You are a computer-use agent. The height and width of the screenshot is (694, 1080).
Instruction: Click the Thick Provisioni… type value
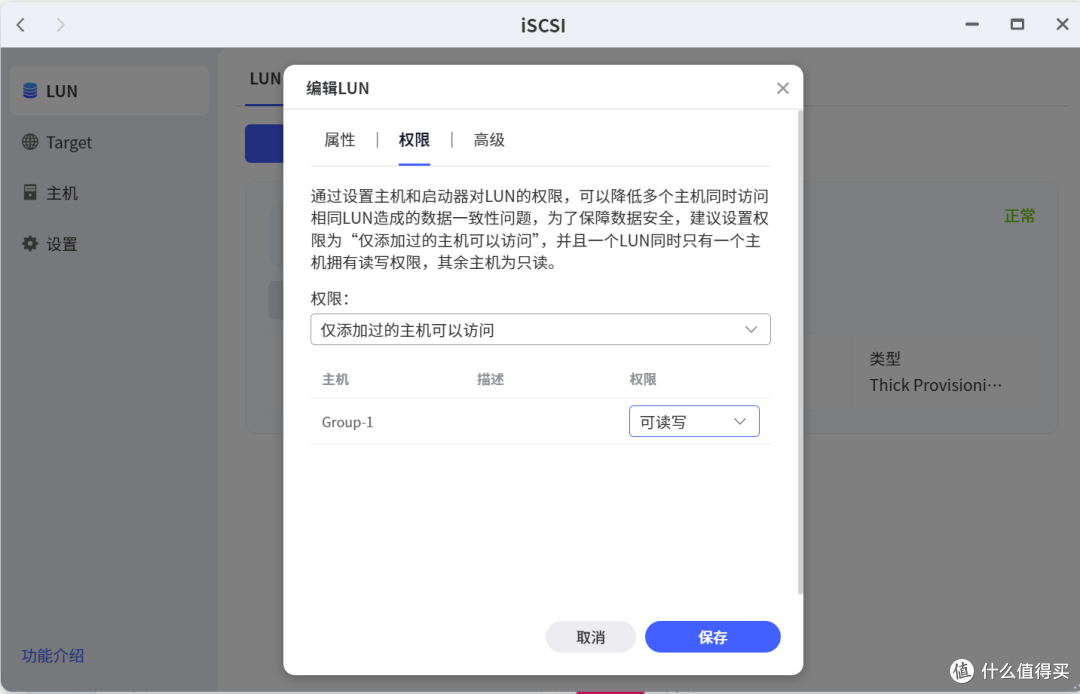click(x=935, y=385)
